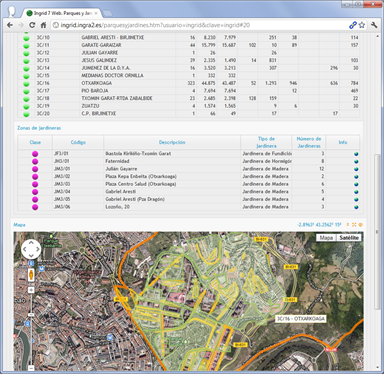Click the map pan direction control
This screenshot has height=374, width=384.
click(x=31, y=249)
